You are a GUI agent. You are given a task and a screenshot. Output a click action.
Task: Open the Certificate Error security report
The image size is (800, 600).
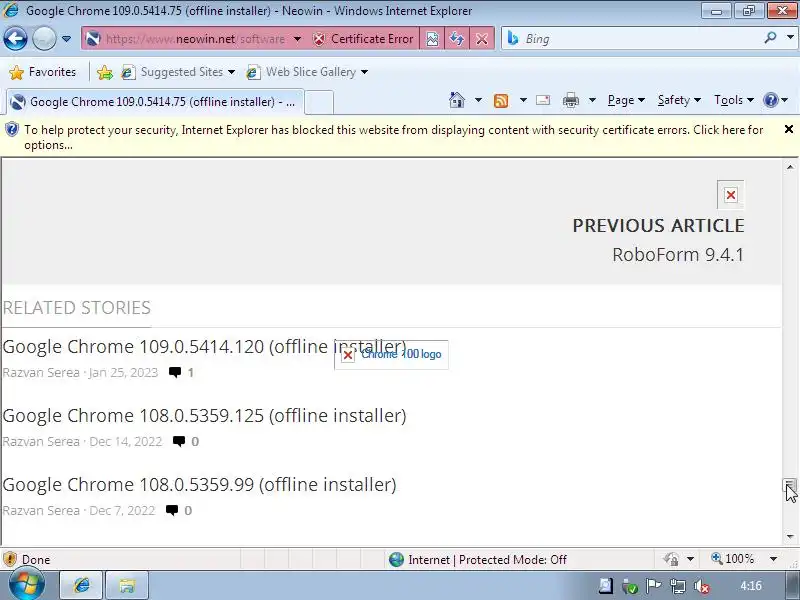click(x=363, y=39)
